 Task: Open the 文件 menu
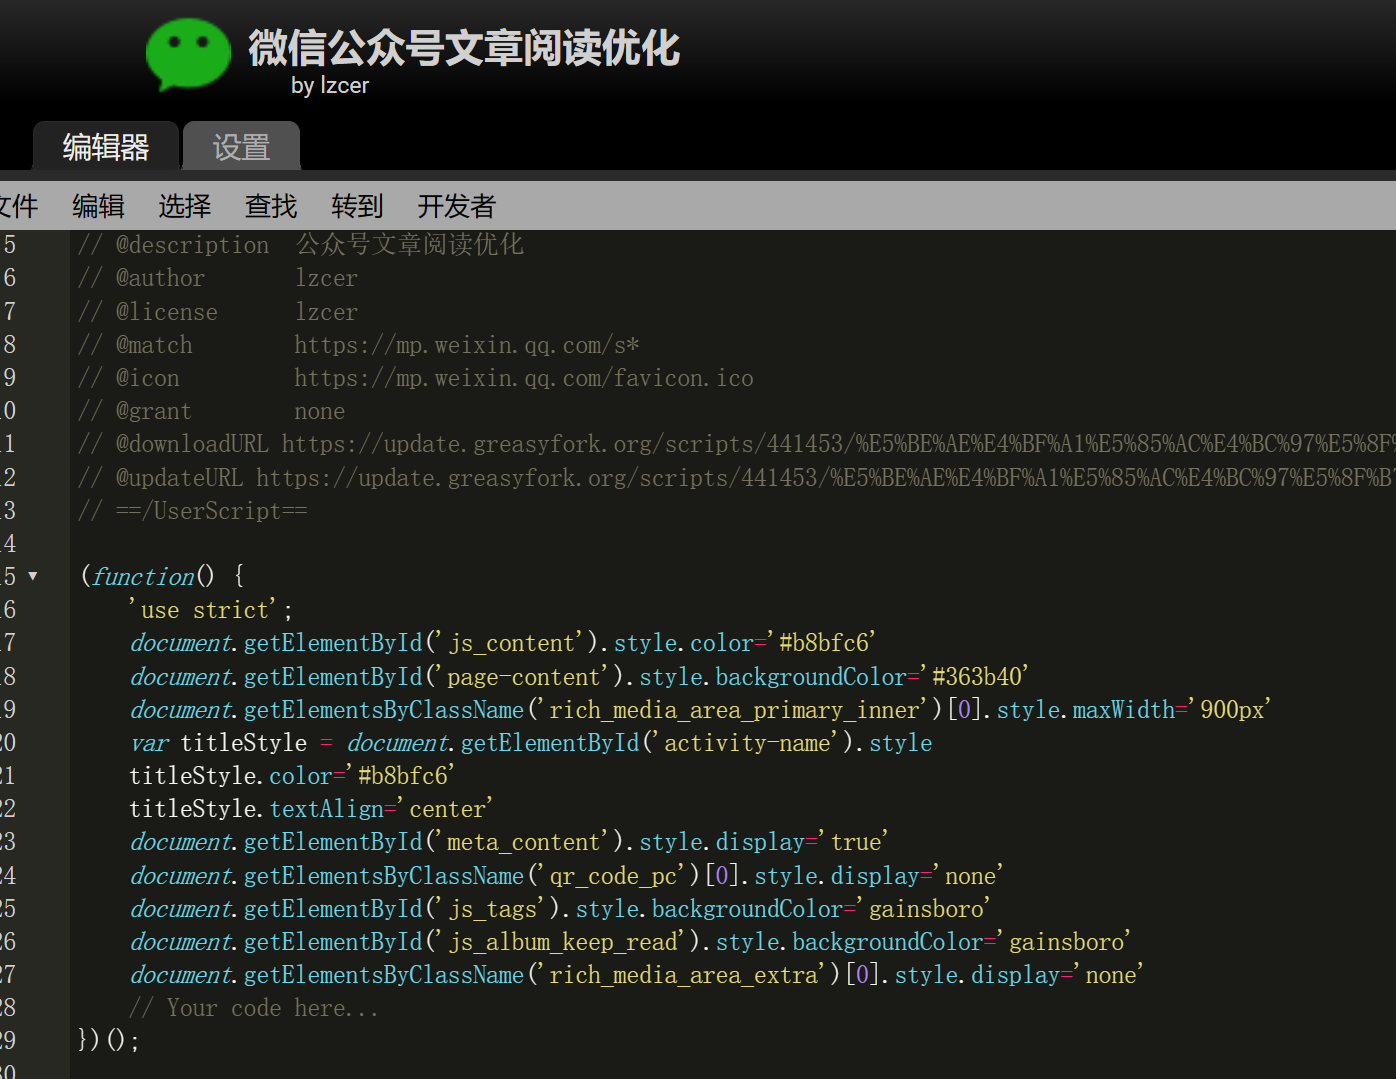coord(18,206)
